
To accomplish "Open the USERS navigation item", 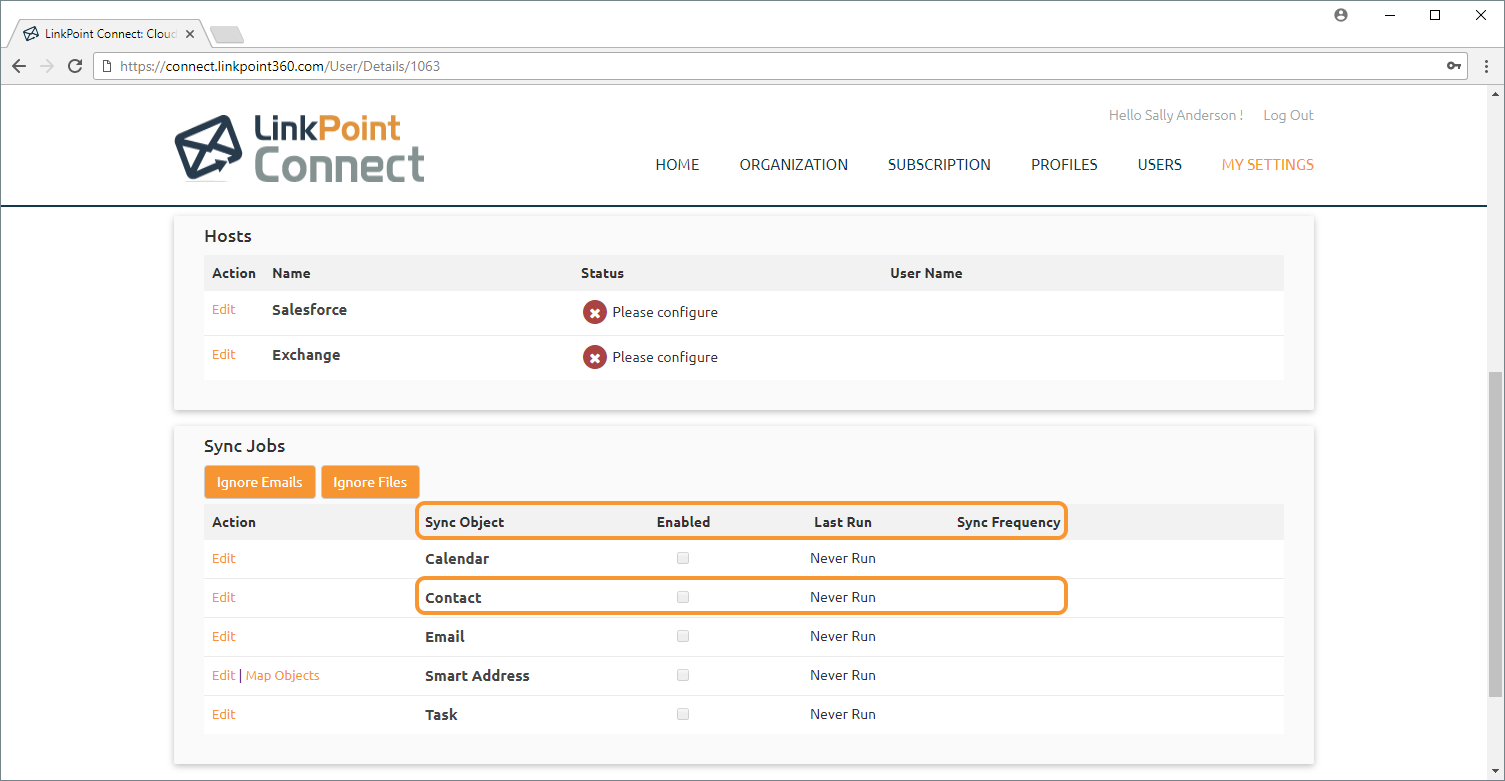I will [x=1160, y=165].
